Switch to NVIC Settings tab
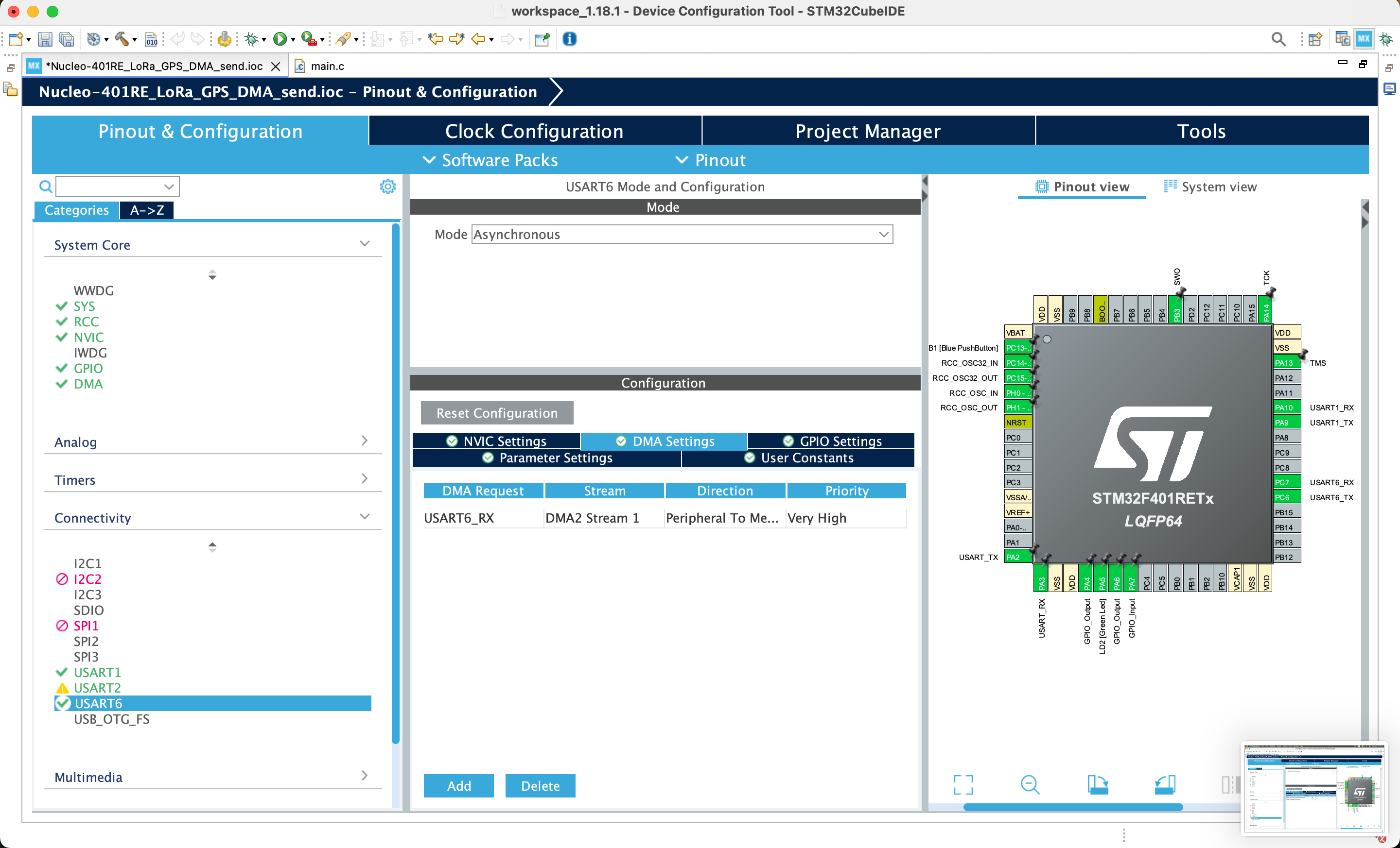Viewport: 1400px width, 848px height. pyautogui.click(x=496, y=441)
